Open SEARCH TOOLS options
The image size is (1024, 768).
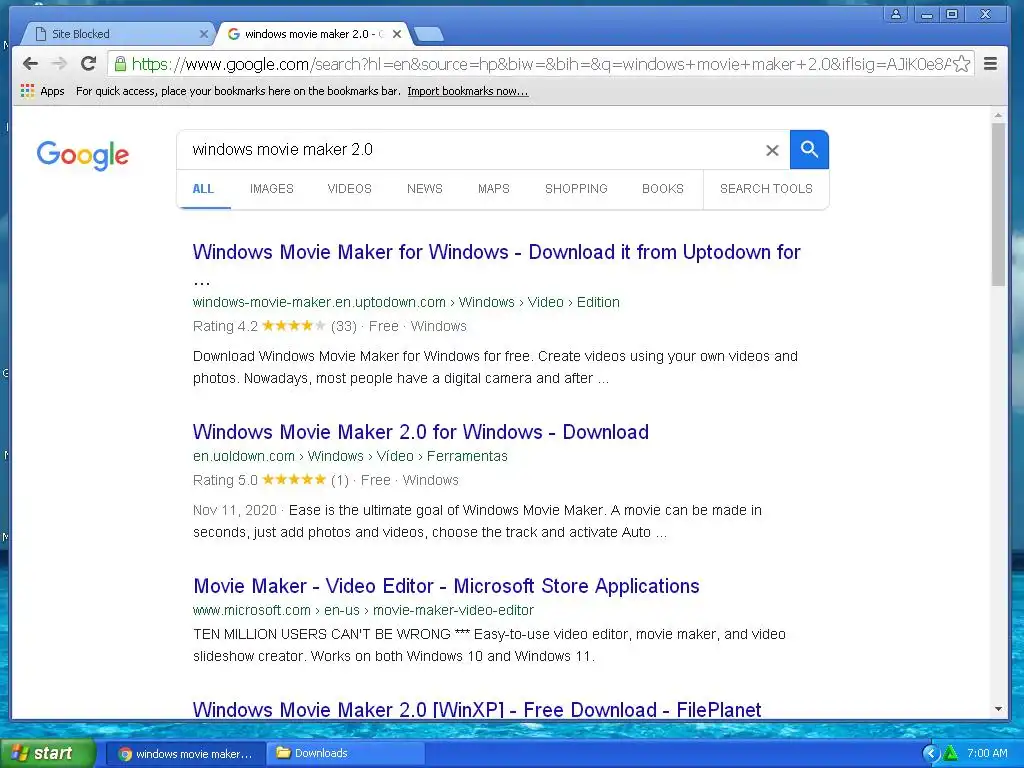click(766, 189)
